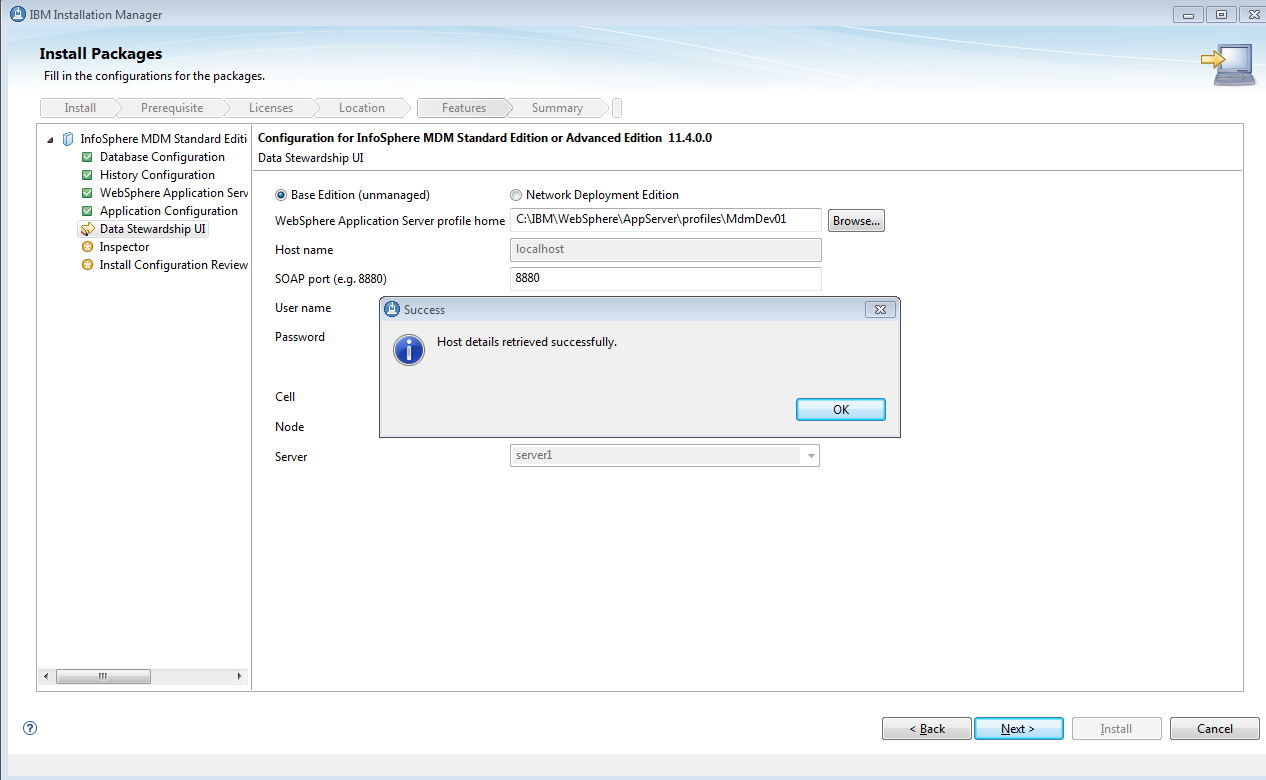Viewport: 1266px width, 780px height.
Task: Click left arrow of tree horizontal scrollbar
Action: click(x=44, y=677)
